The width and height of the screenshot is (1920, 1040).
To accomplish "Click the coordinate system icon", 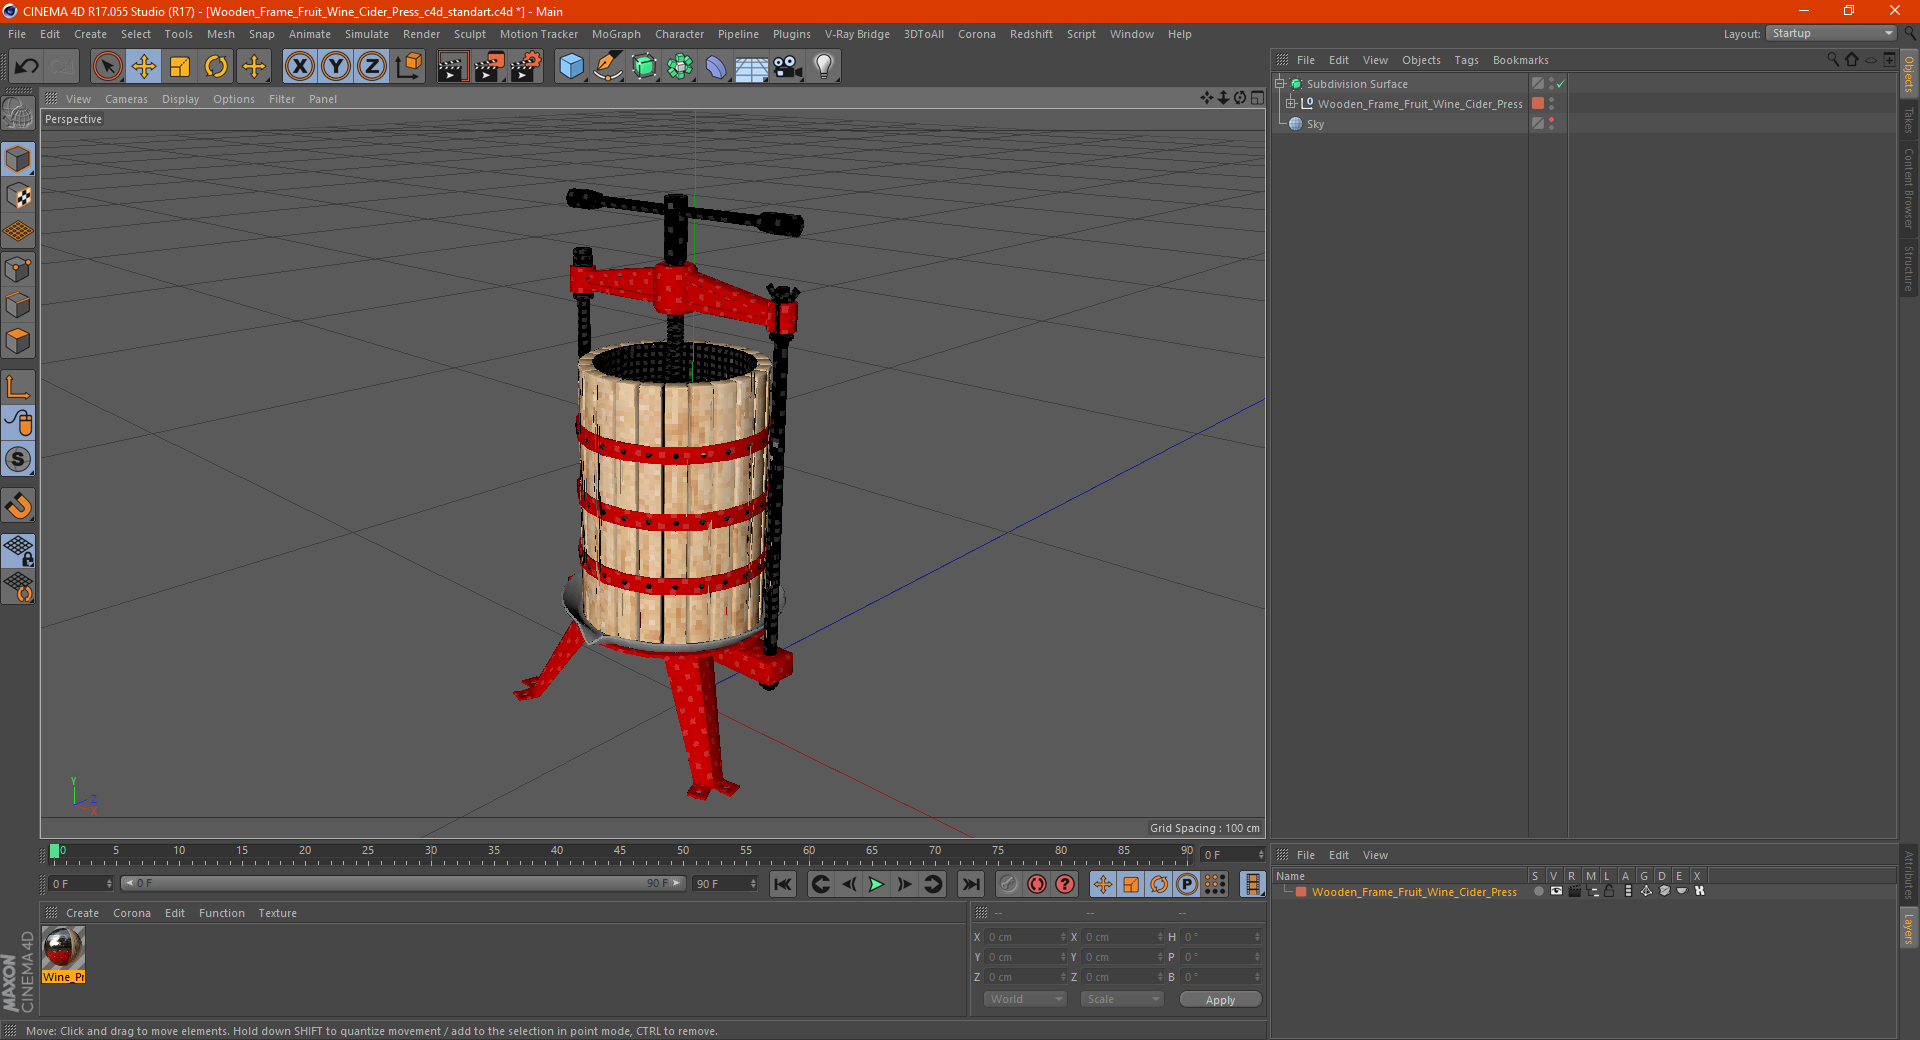I will [409, 67].
